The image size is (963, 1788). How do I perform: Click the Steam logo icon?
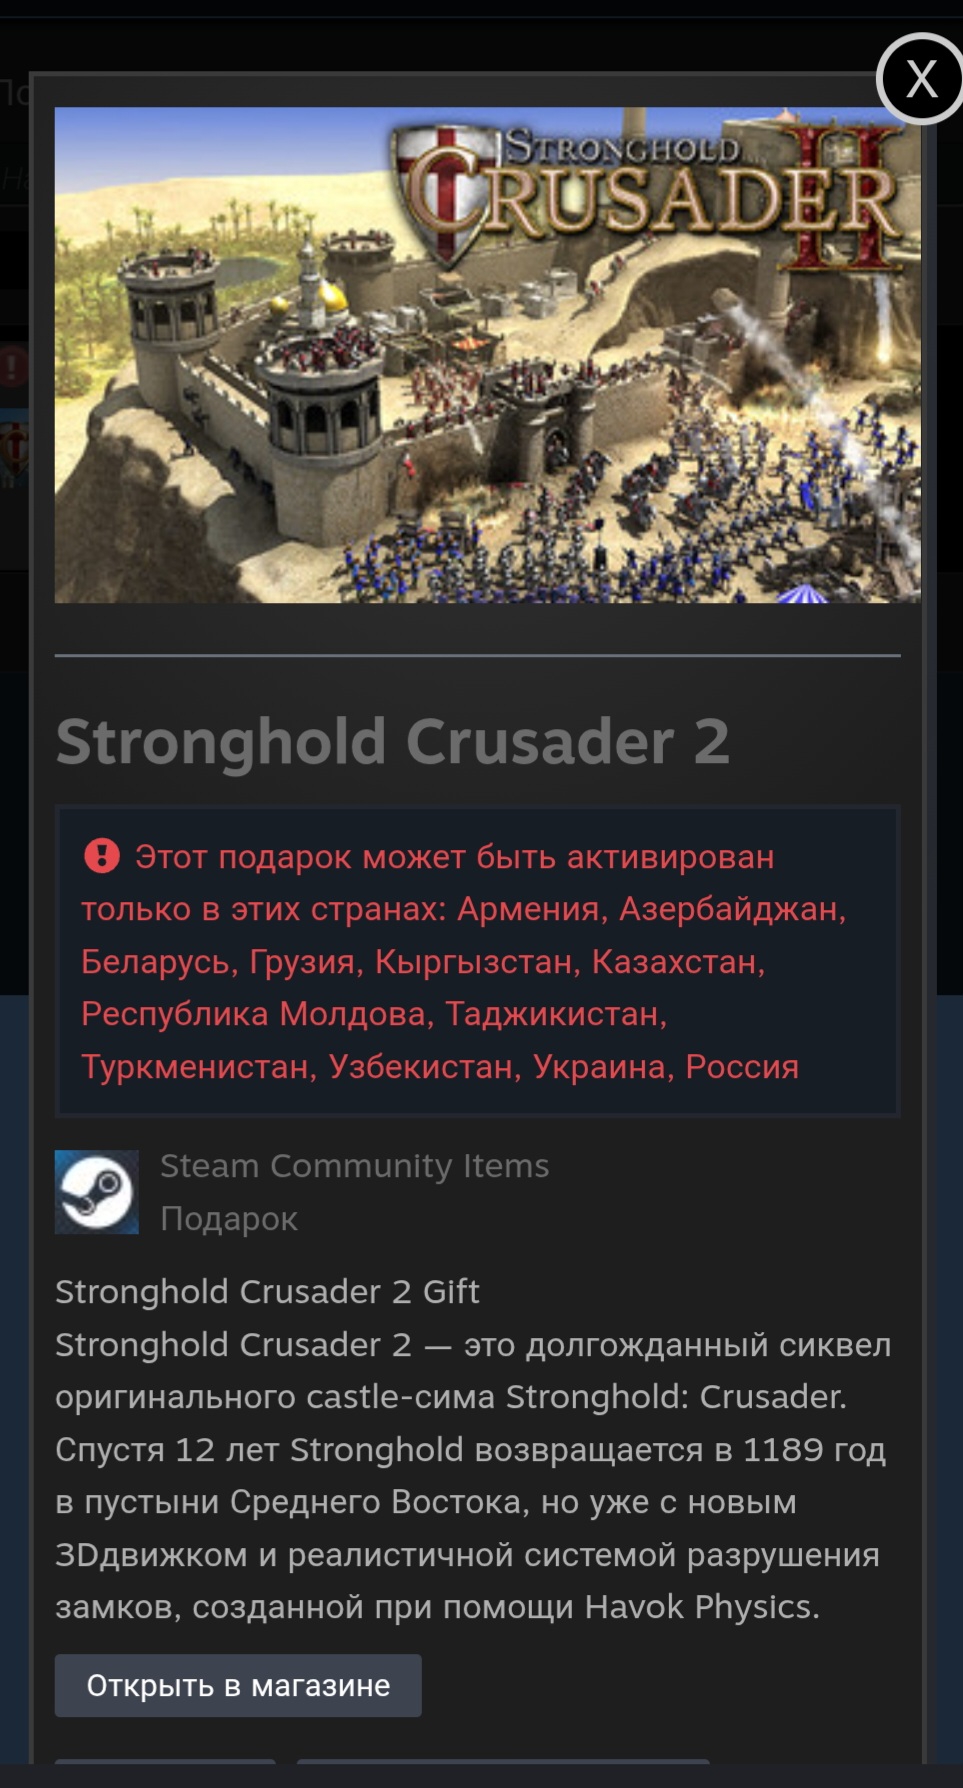(x=97, y=1192)
